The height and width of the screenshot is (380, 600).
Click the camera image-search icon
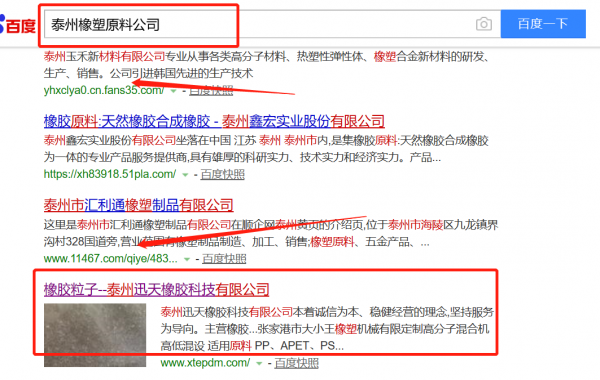(x=484, y=24)
